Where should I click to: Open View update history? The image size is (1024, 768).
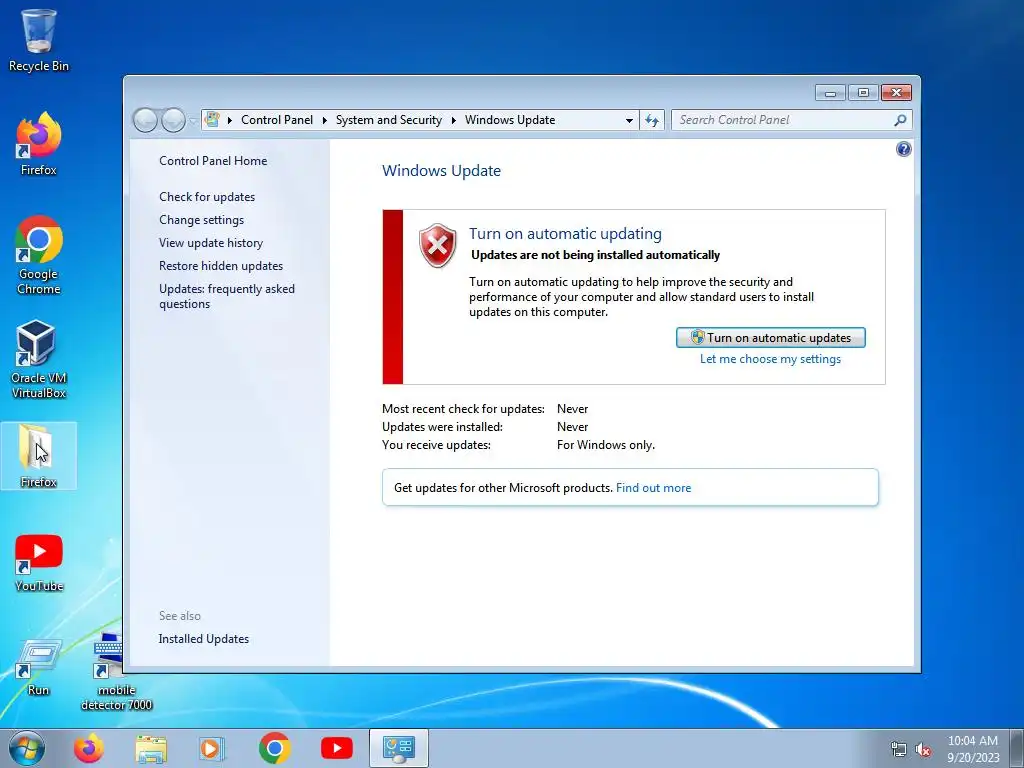(x=211, y=243)
